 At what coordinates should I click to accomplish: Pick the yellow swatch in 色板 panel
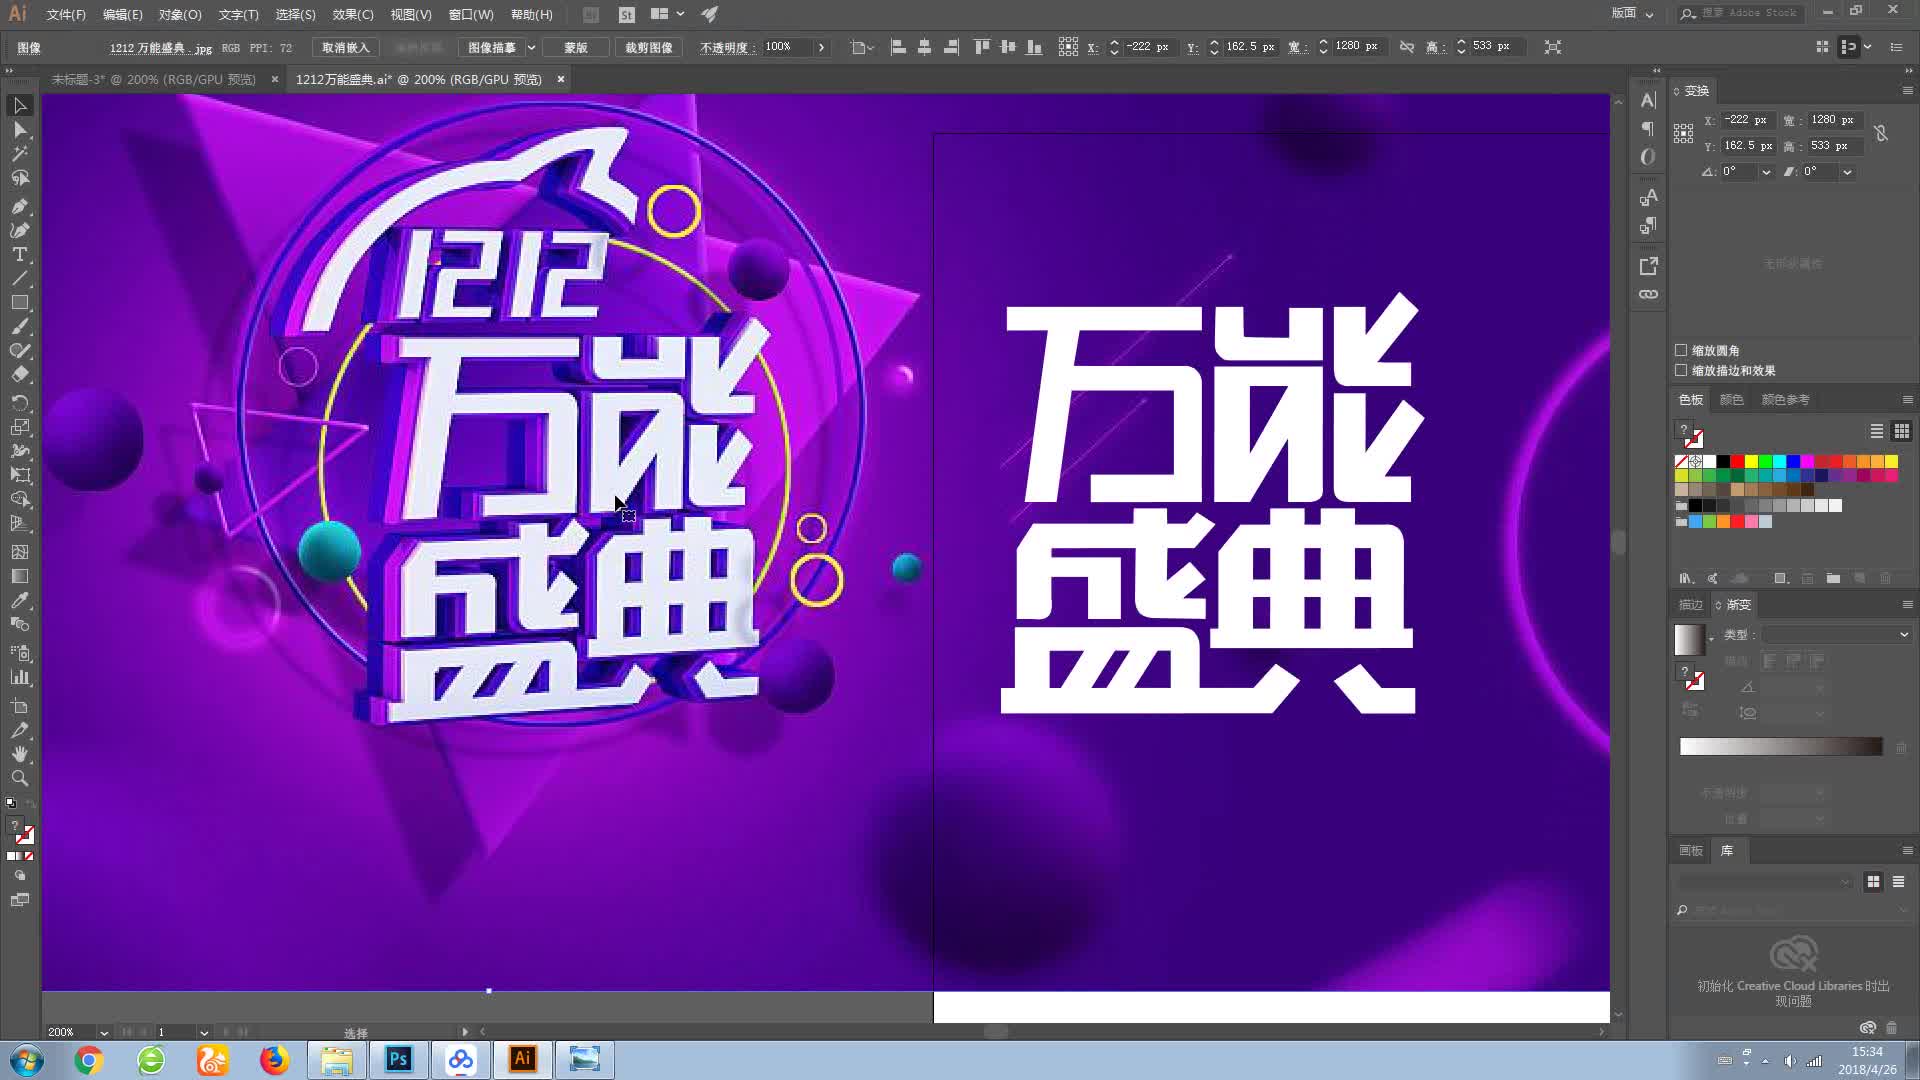click(x=1751, y=461)
